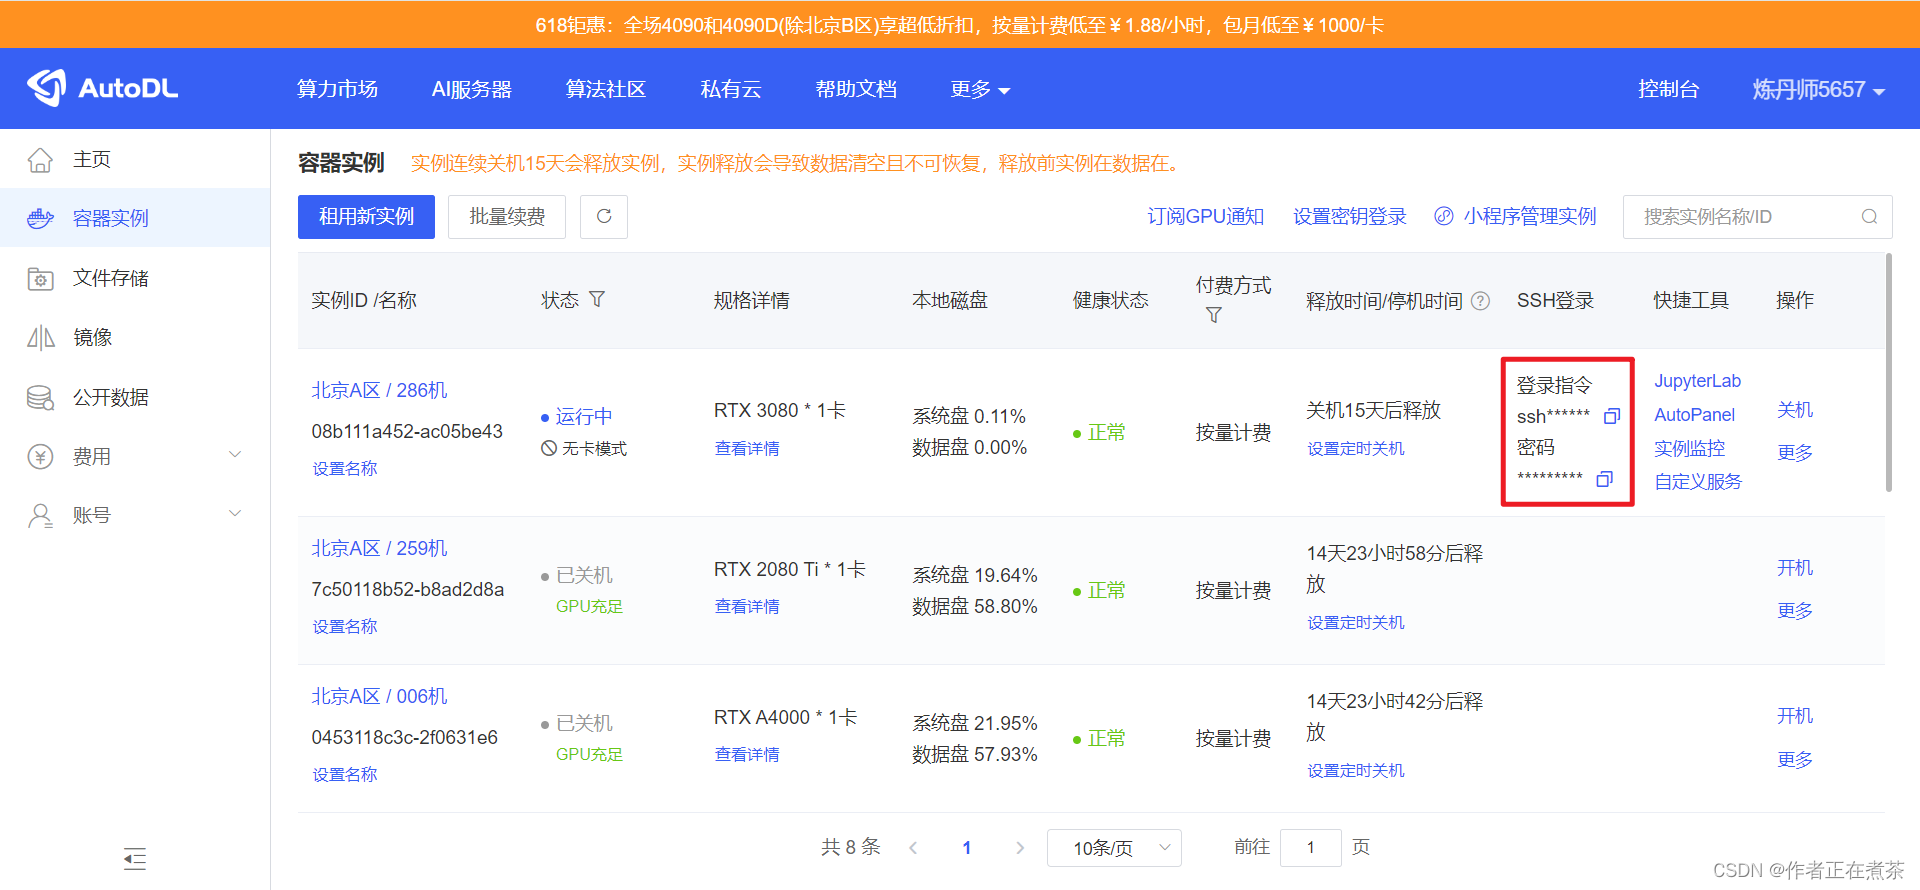Screen dimensions: 1920x890
Task: Filter by payment method icon
Action: (x=1213, y=315)
